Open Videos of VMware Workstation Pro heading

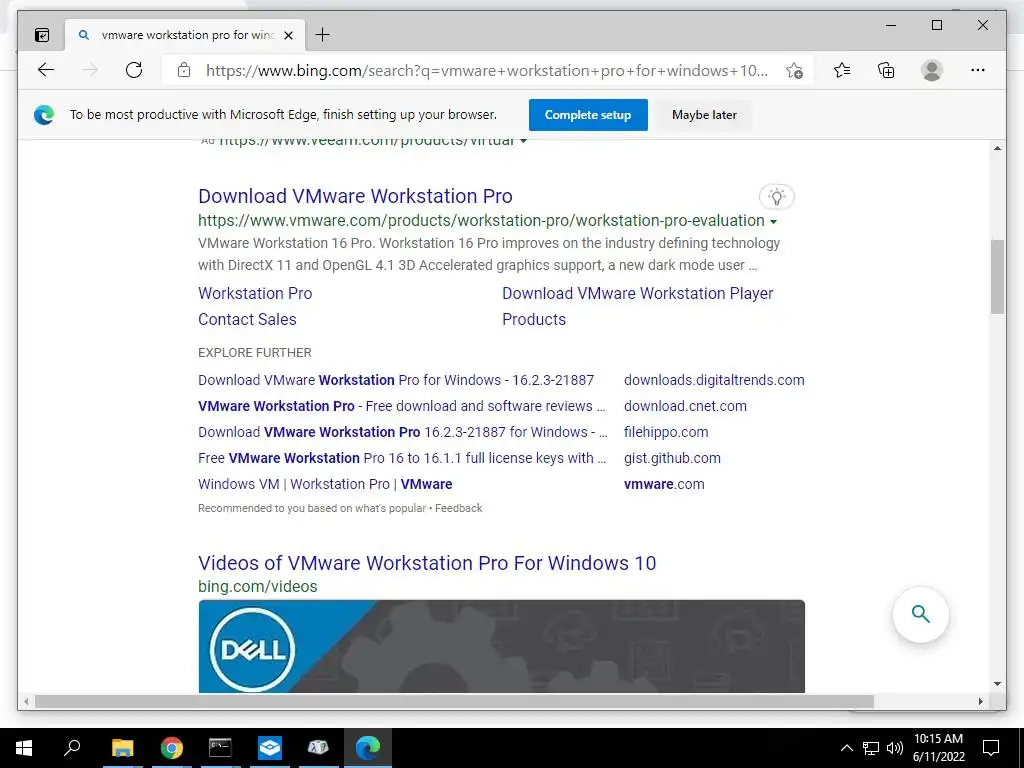point(427,563)
